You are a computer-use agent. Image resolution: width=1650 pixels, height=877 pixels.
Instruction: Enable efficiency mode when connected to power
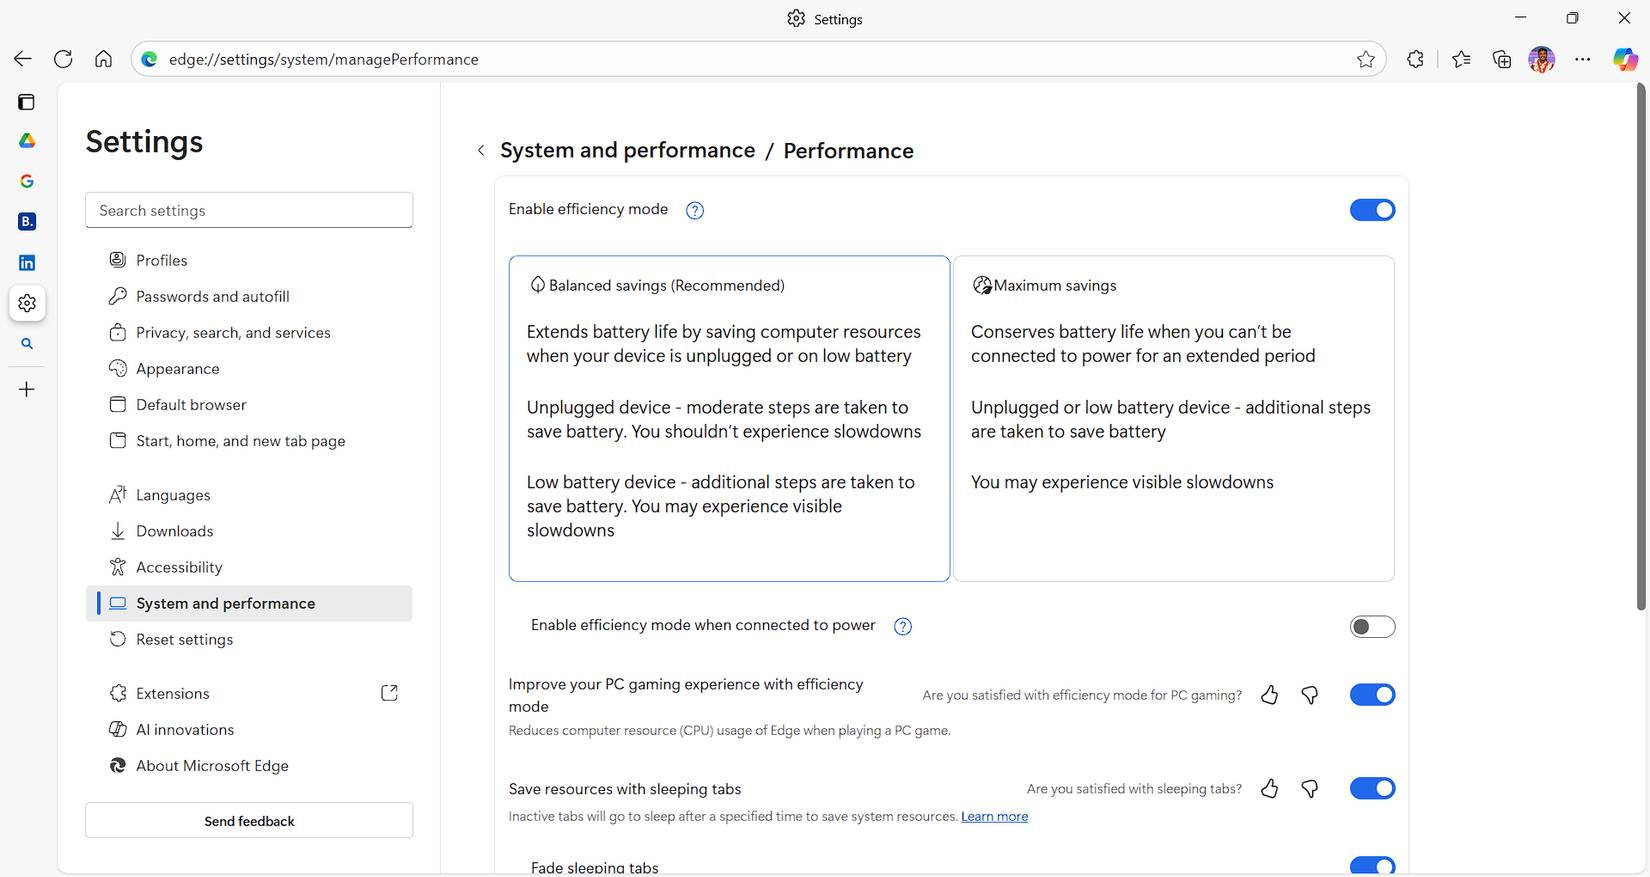[x=1372, y=627]
